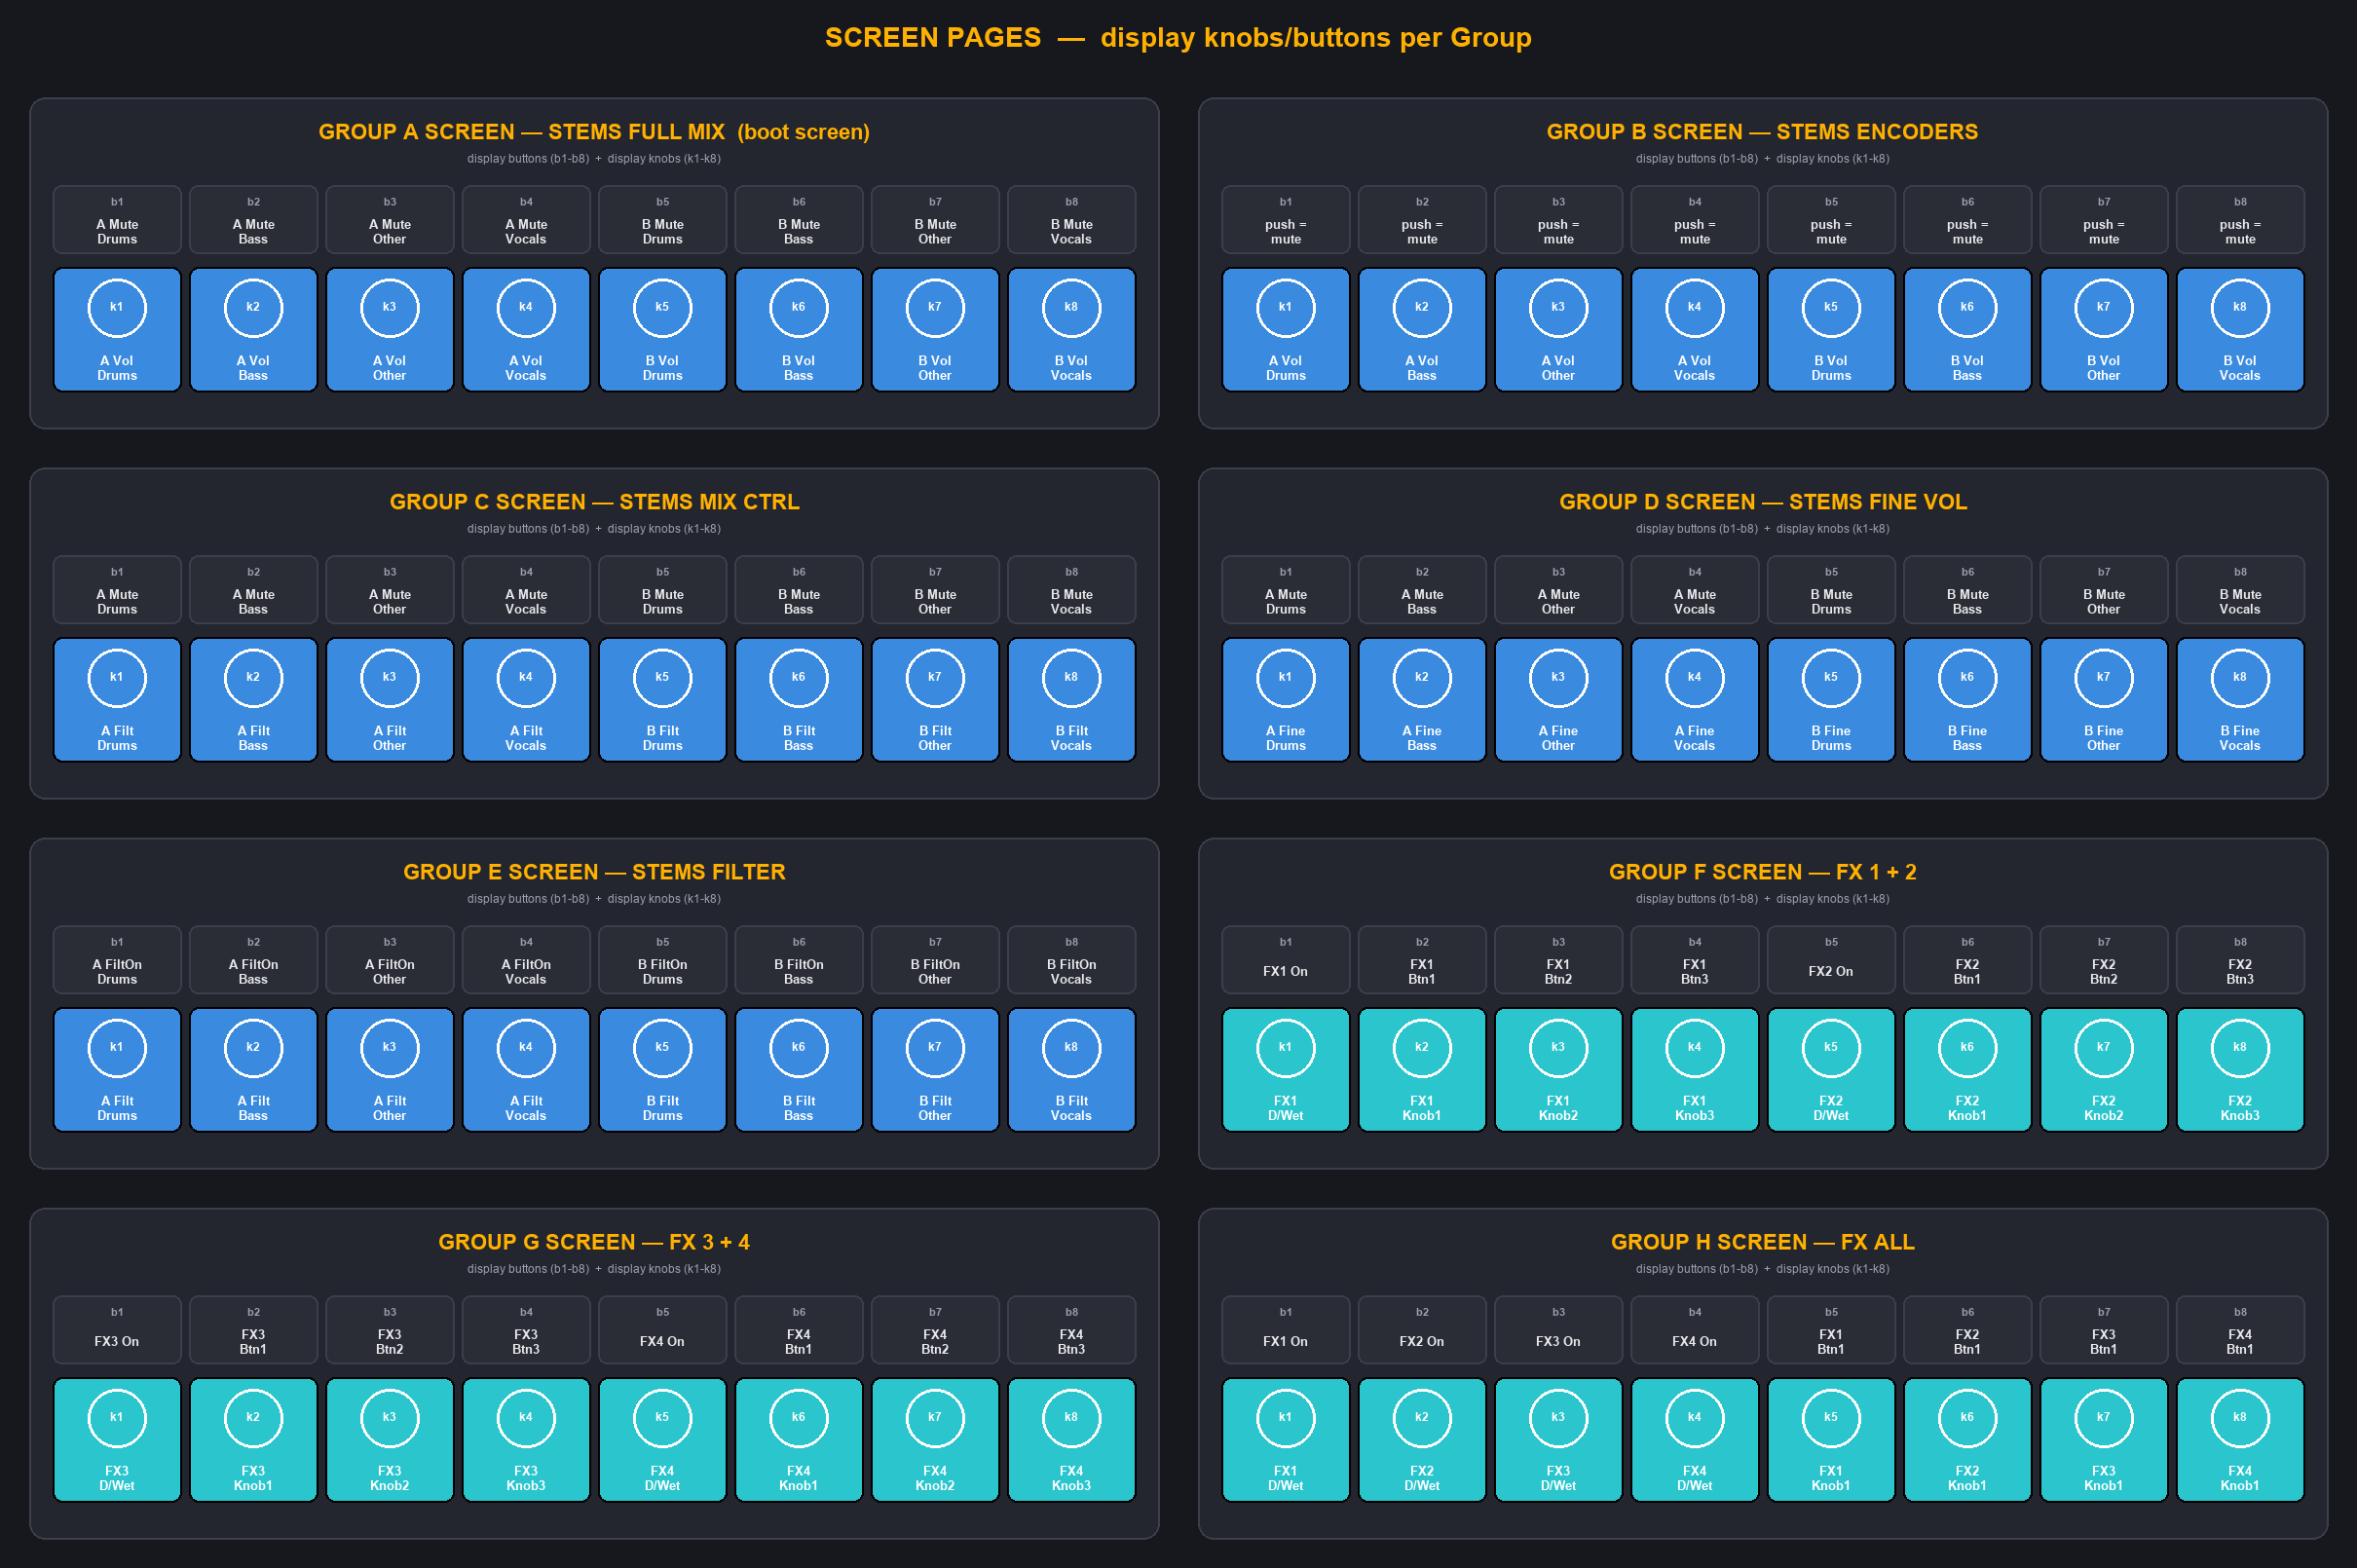Click k8 B Vol Vocals knob in Group A
Screen dimensions: 2357x1568
point(1071,329)
